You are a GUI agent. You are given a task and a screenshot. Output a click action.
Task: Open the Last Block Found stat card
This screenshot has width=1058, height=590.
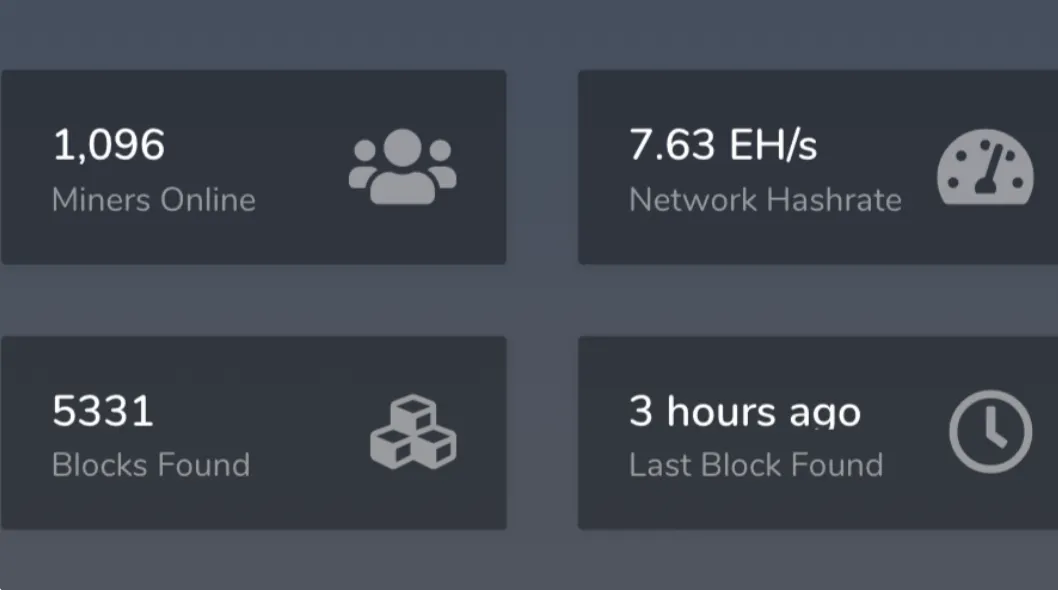[x=818, y=433]
